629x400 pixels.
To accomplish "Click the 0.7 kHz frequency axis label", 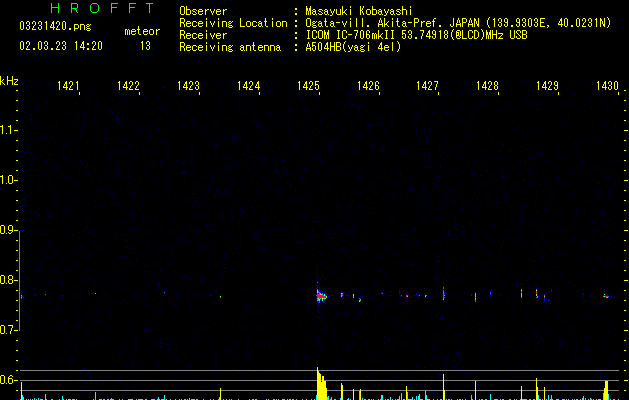I will 8,330.
